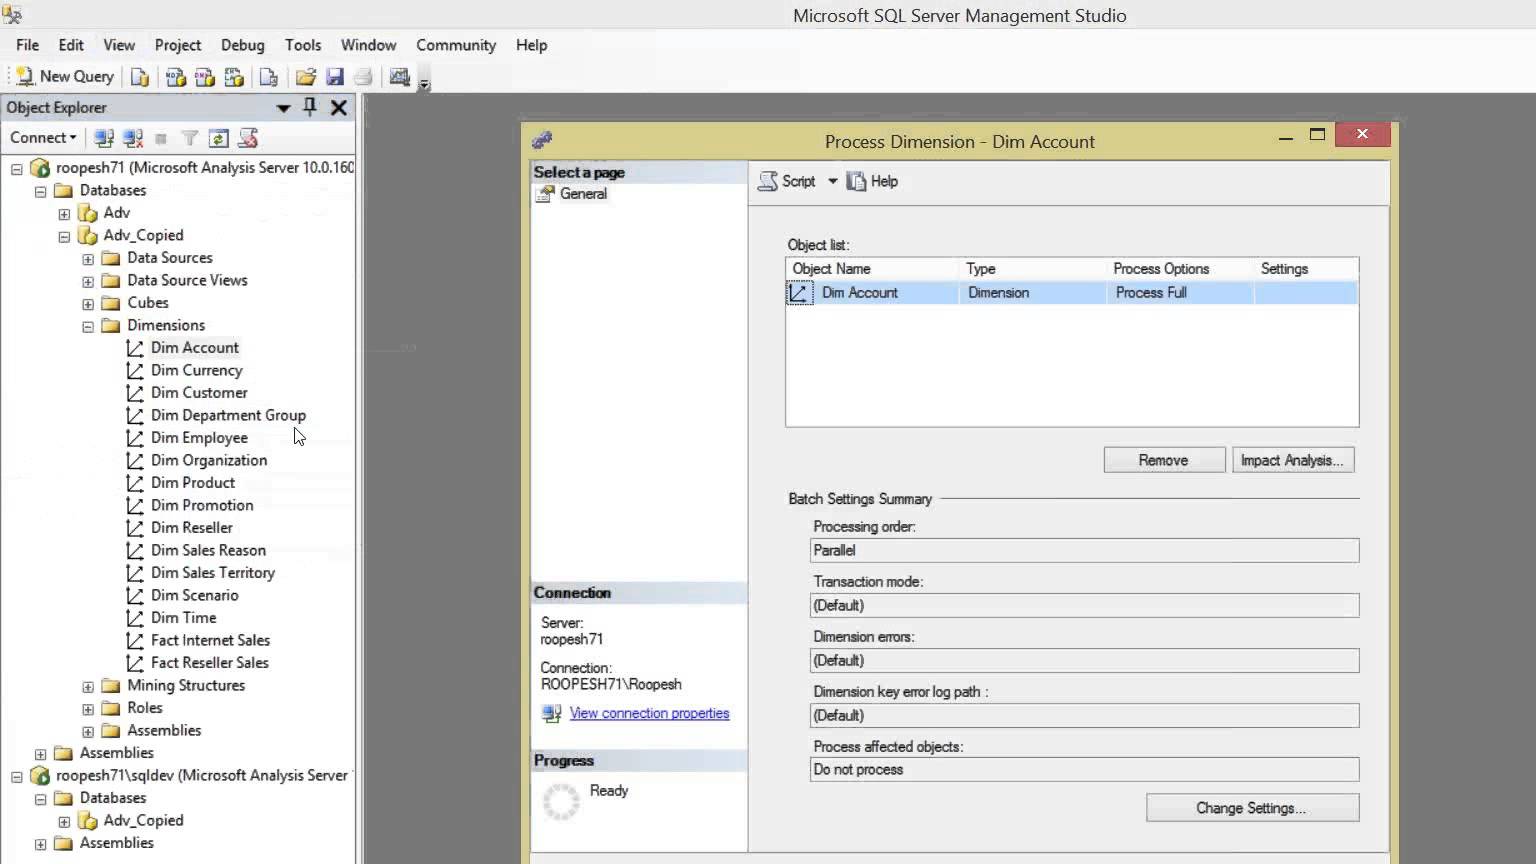The height and width of the screenshot is (864, 1536).
Task: Collapse the first Adv_Copied database node
Action: 64,236
